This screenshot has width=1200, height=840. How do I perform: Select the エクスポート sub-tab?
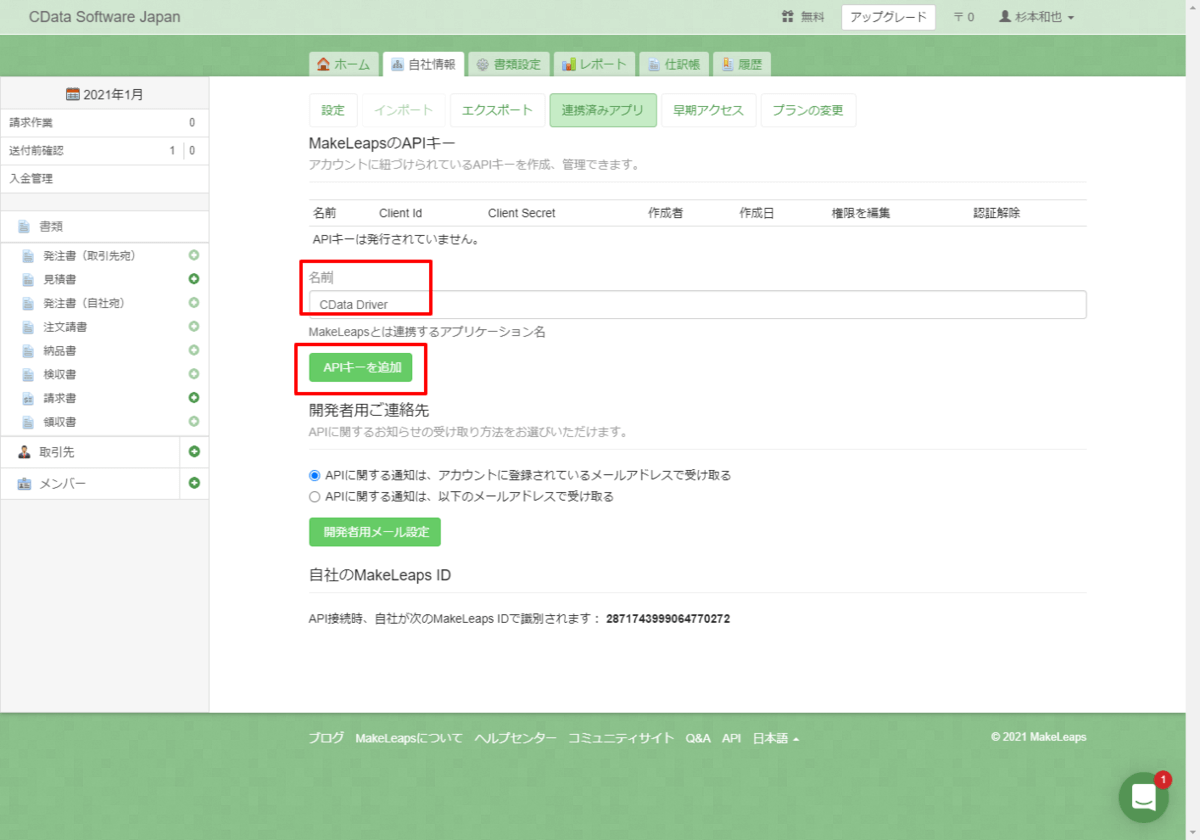click(498, 110)
